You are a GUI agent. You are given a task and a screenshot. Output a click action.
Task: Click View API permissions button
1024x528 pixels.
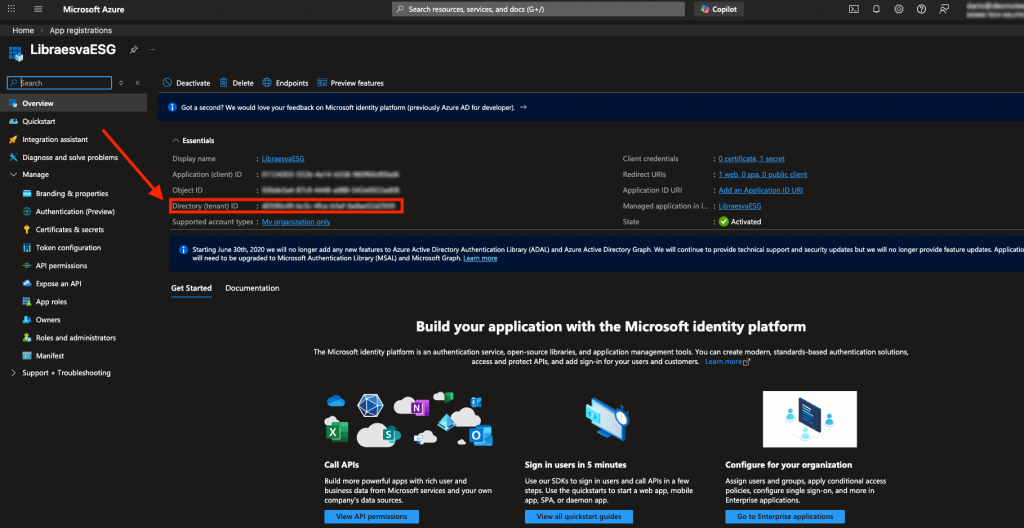click(x=372, y=516)
